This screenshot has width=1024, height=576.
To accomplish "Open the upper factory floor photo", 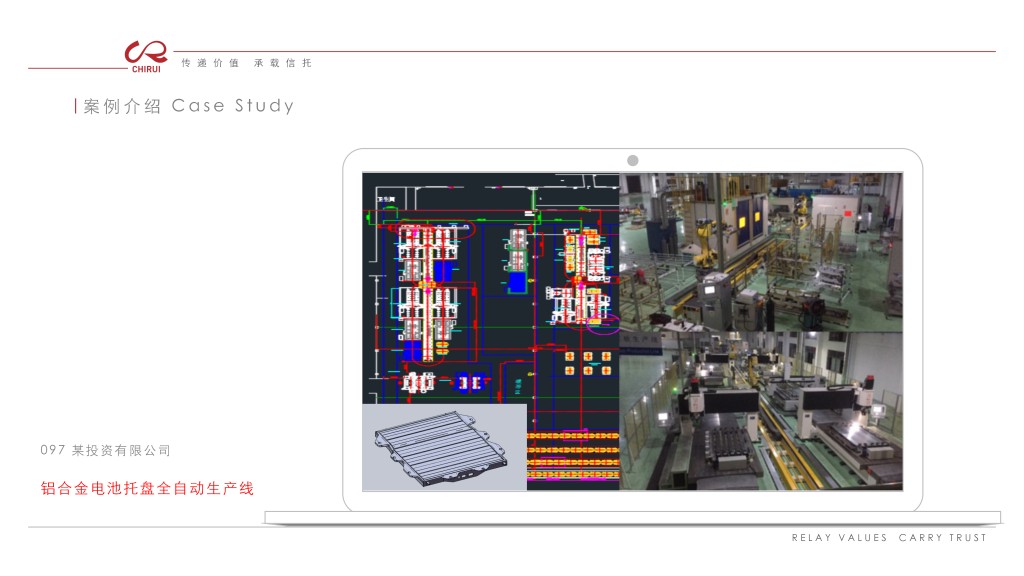I will click(760, 251).
